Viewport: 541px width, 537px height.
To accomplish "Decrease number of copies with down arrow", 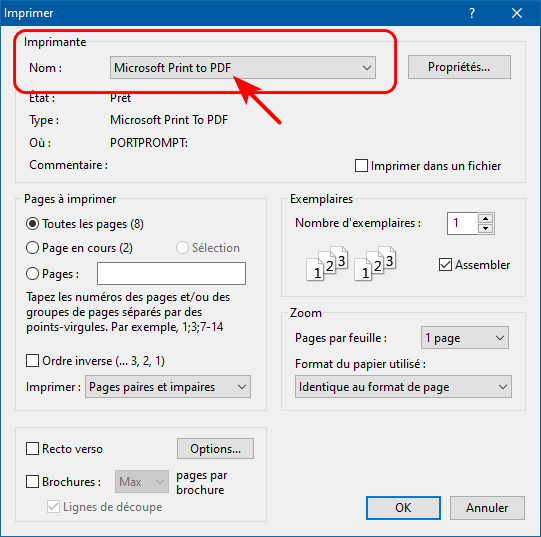I will [486, 228].
